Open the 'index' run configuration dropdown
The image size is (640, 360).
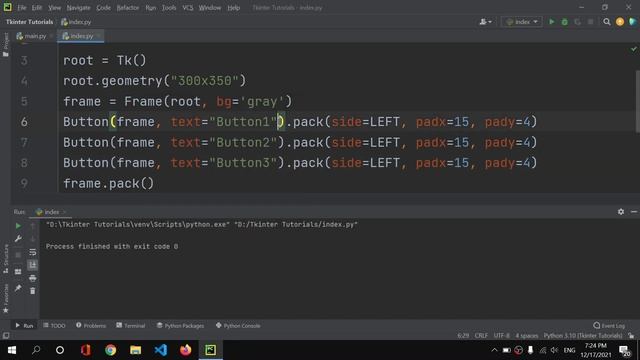point(522,22)
